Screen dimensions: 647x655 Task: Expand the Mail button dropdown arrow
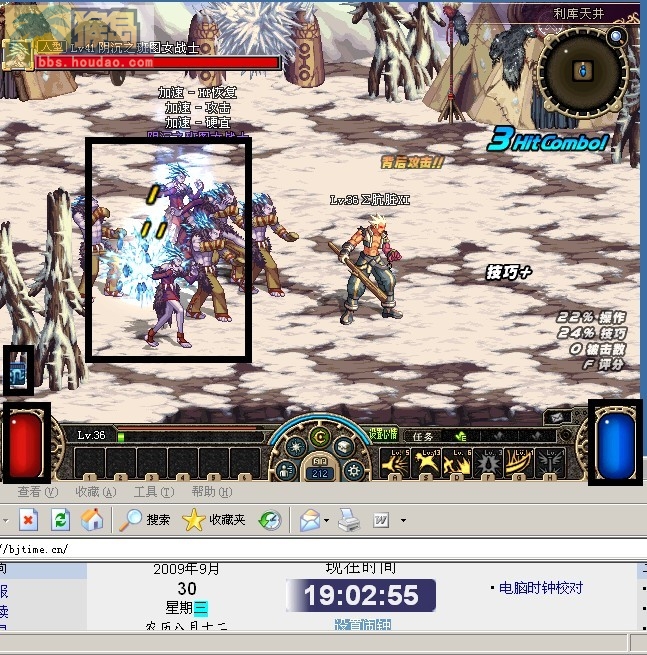click(x=326, y=520)
